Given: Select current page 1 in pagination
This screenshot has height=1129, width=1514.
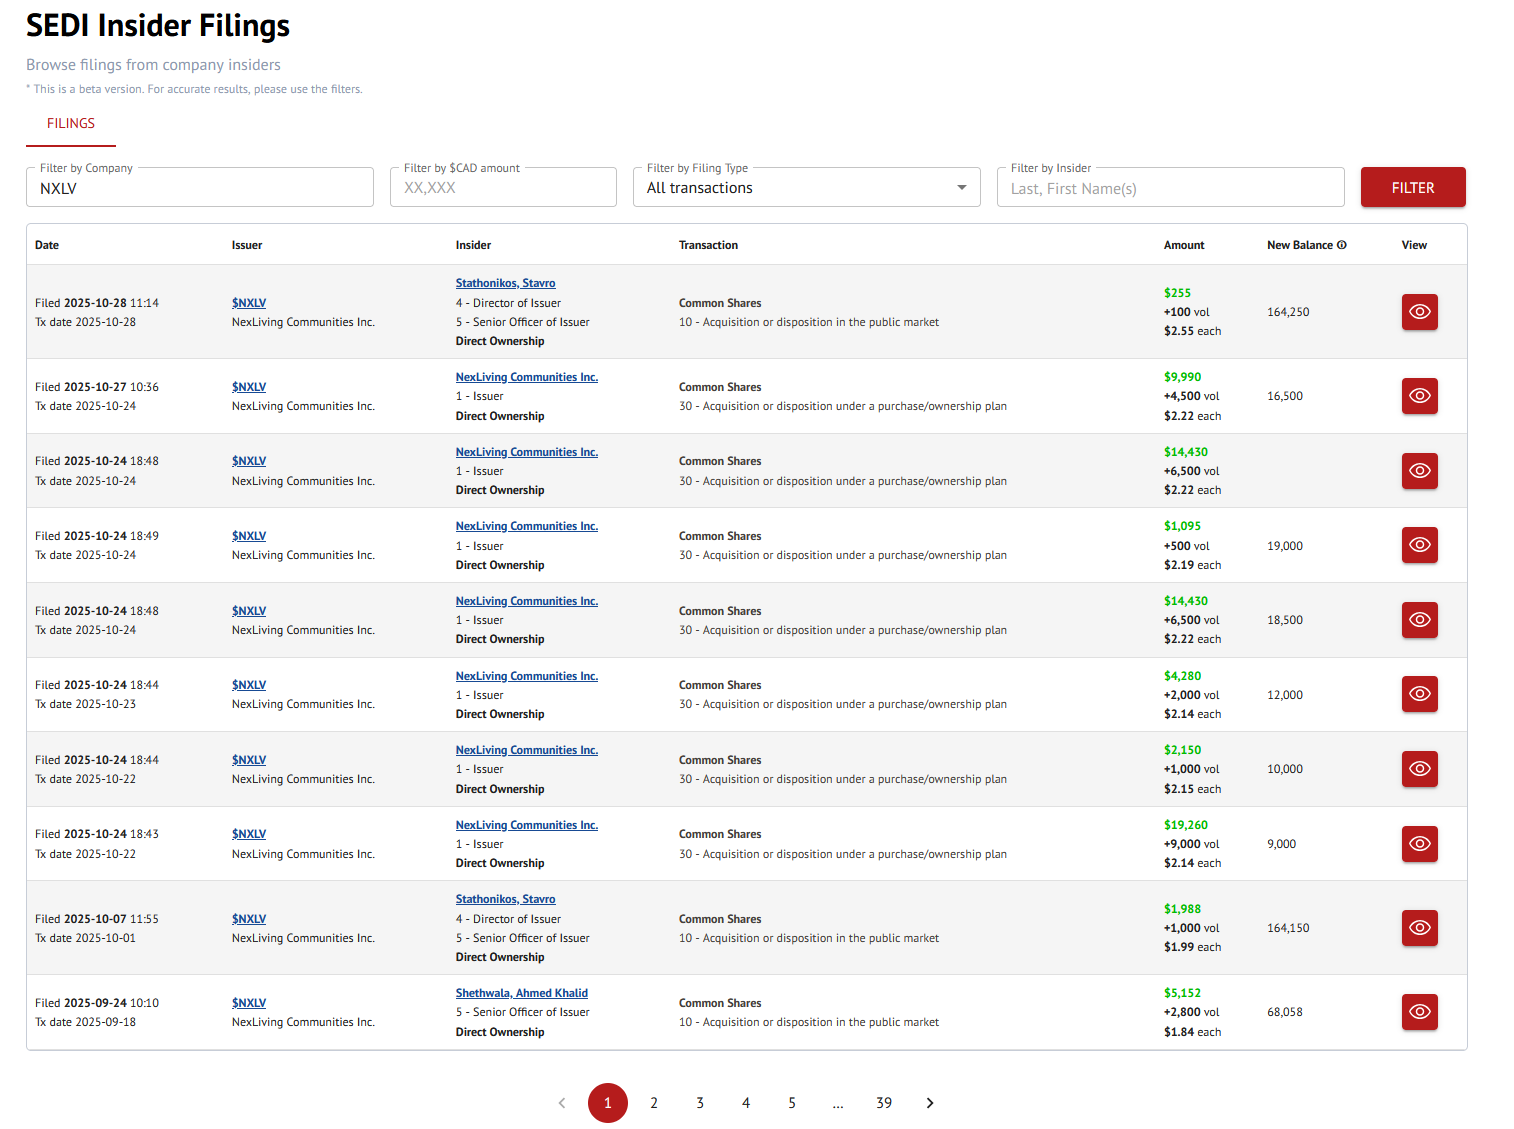Looking at the screenshot, I should click(608, 1103).
